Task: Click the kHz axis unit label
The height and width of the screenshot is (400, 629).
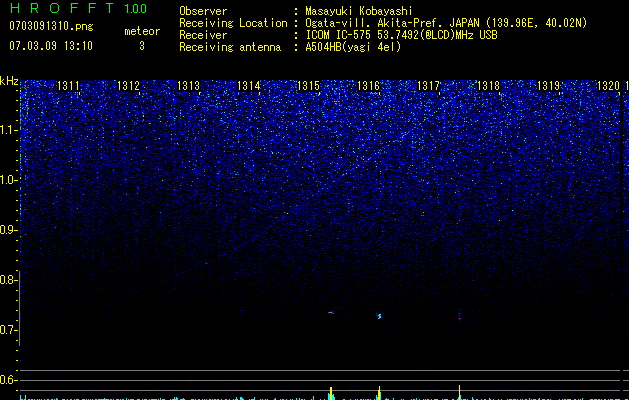Action: tap(9, 81)
